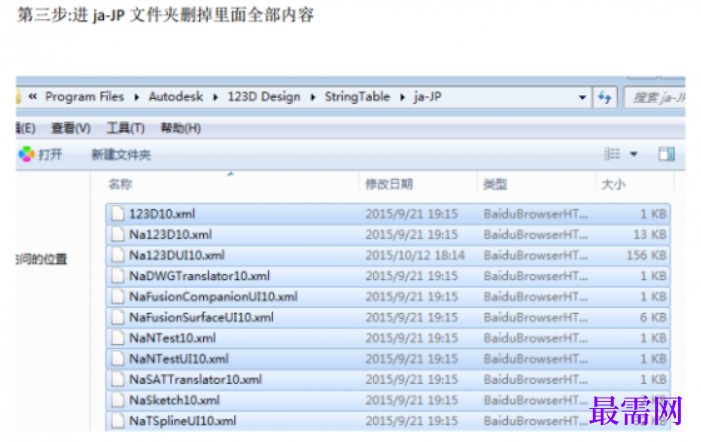
Task: Select file icon of Na123DUI10.xml
Action: point(118,255)
